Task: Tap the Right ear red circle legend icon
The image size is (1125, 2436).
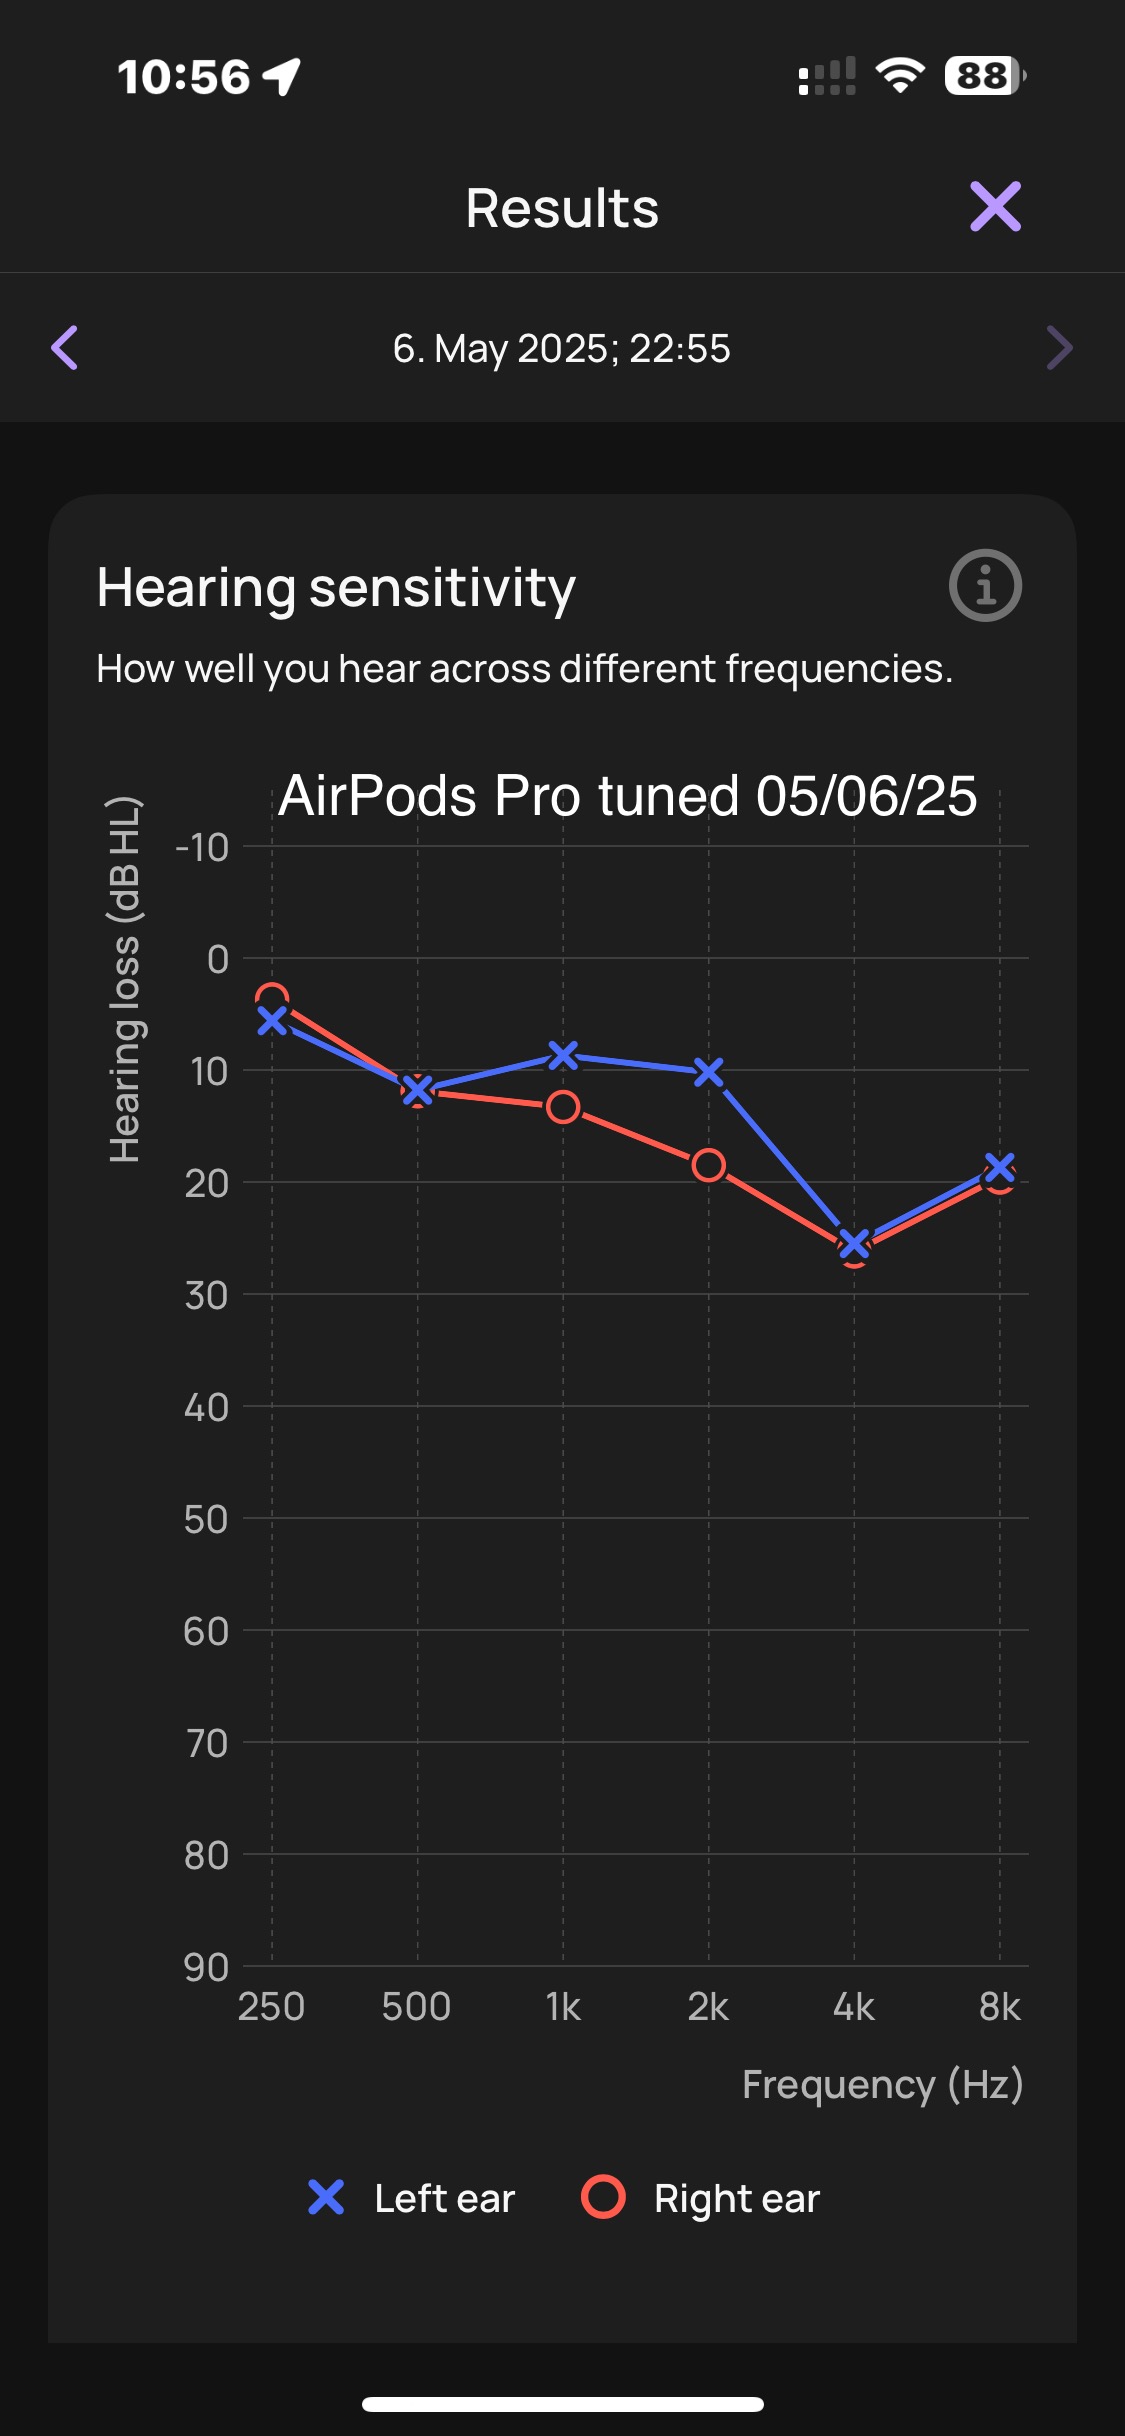Action: point(603,2197)
